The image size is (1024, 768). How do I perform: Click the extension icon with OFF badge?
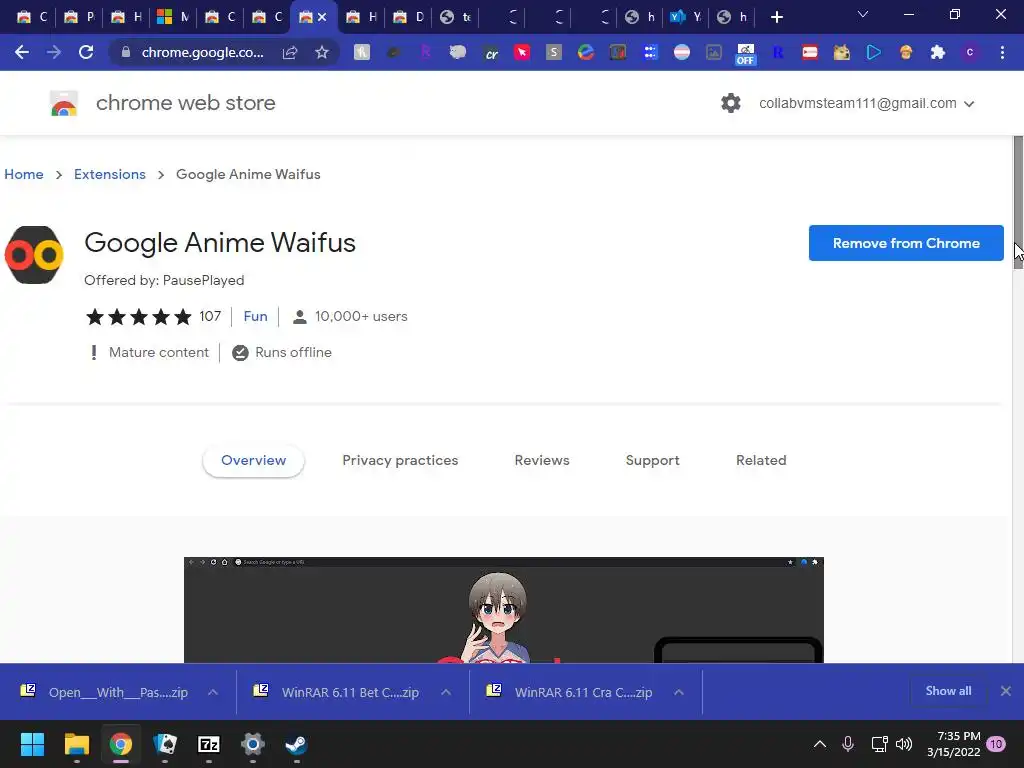pos(745,54)
